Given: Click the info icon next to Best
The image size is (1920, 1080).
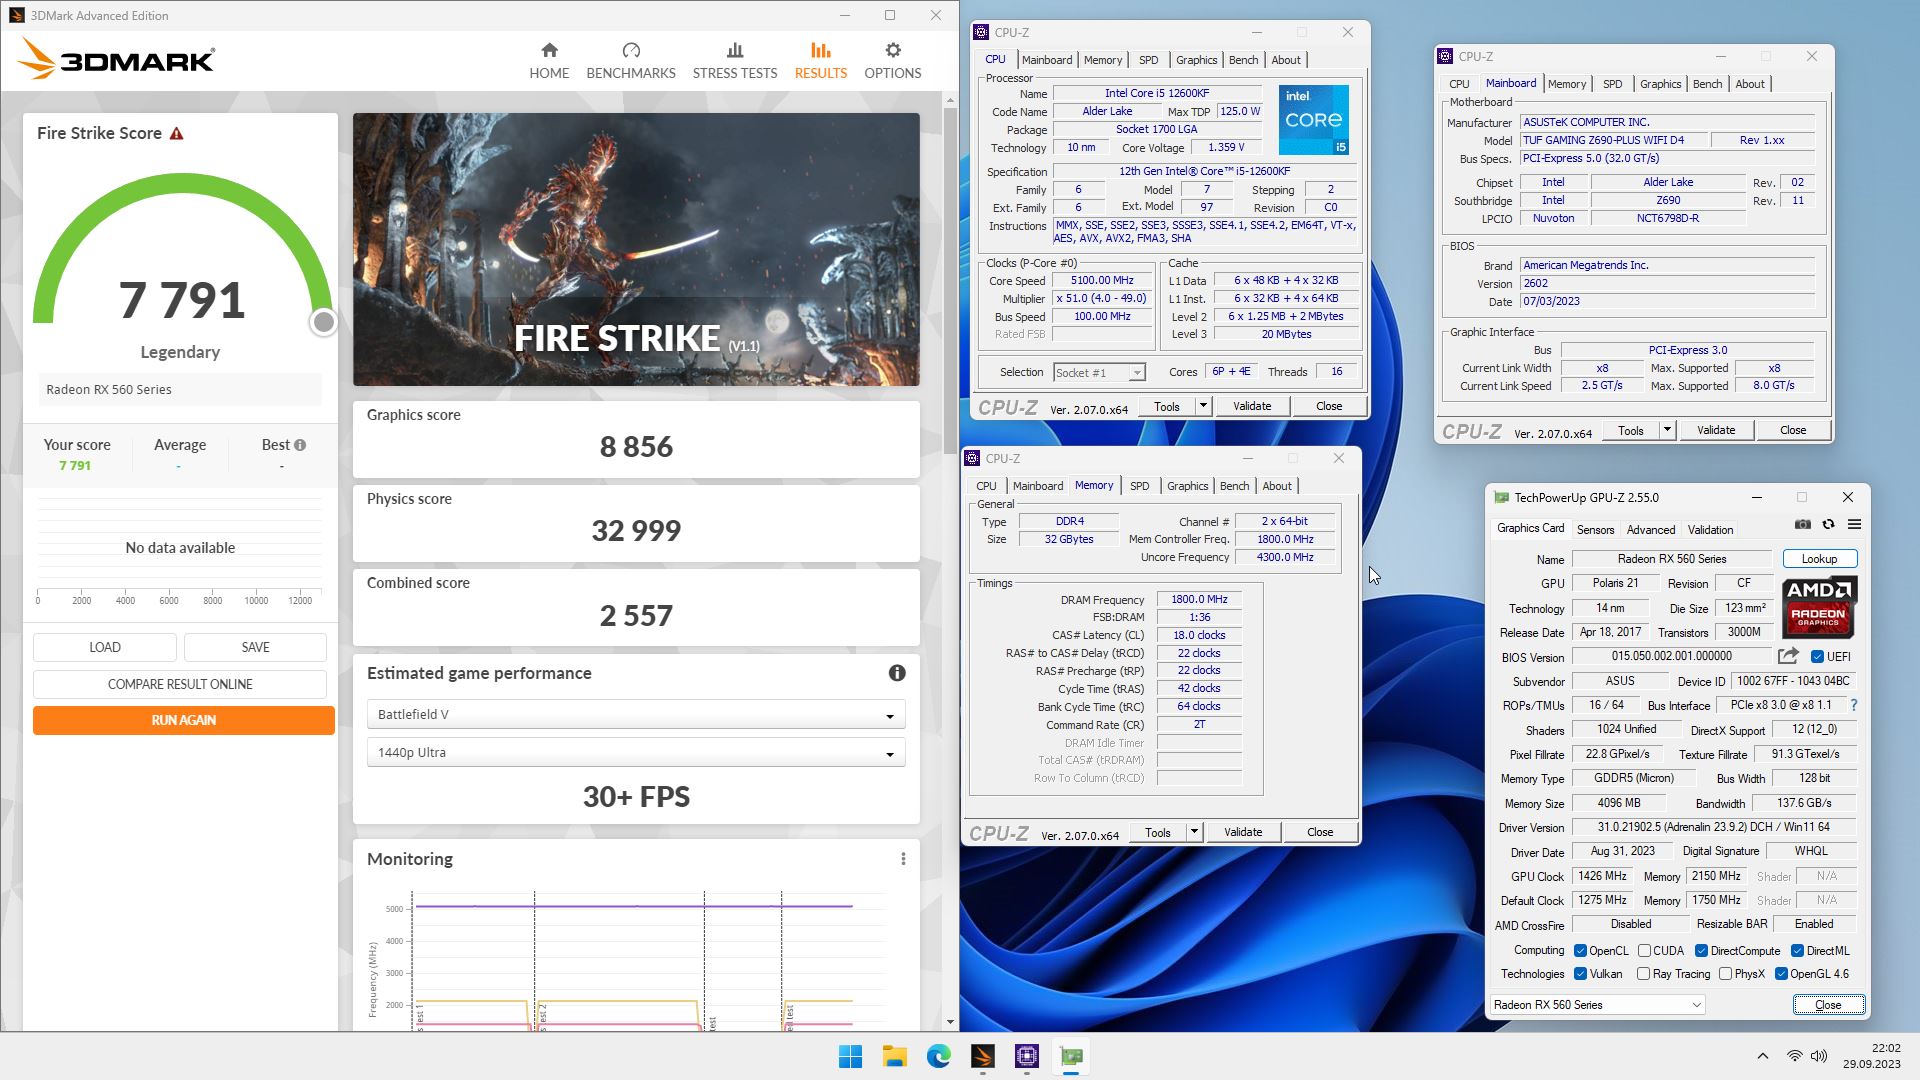Looking at the screenshot, I should click(x=300, y=445).
